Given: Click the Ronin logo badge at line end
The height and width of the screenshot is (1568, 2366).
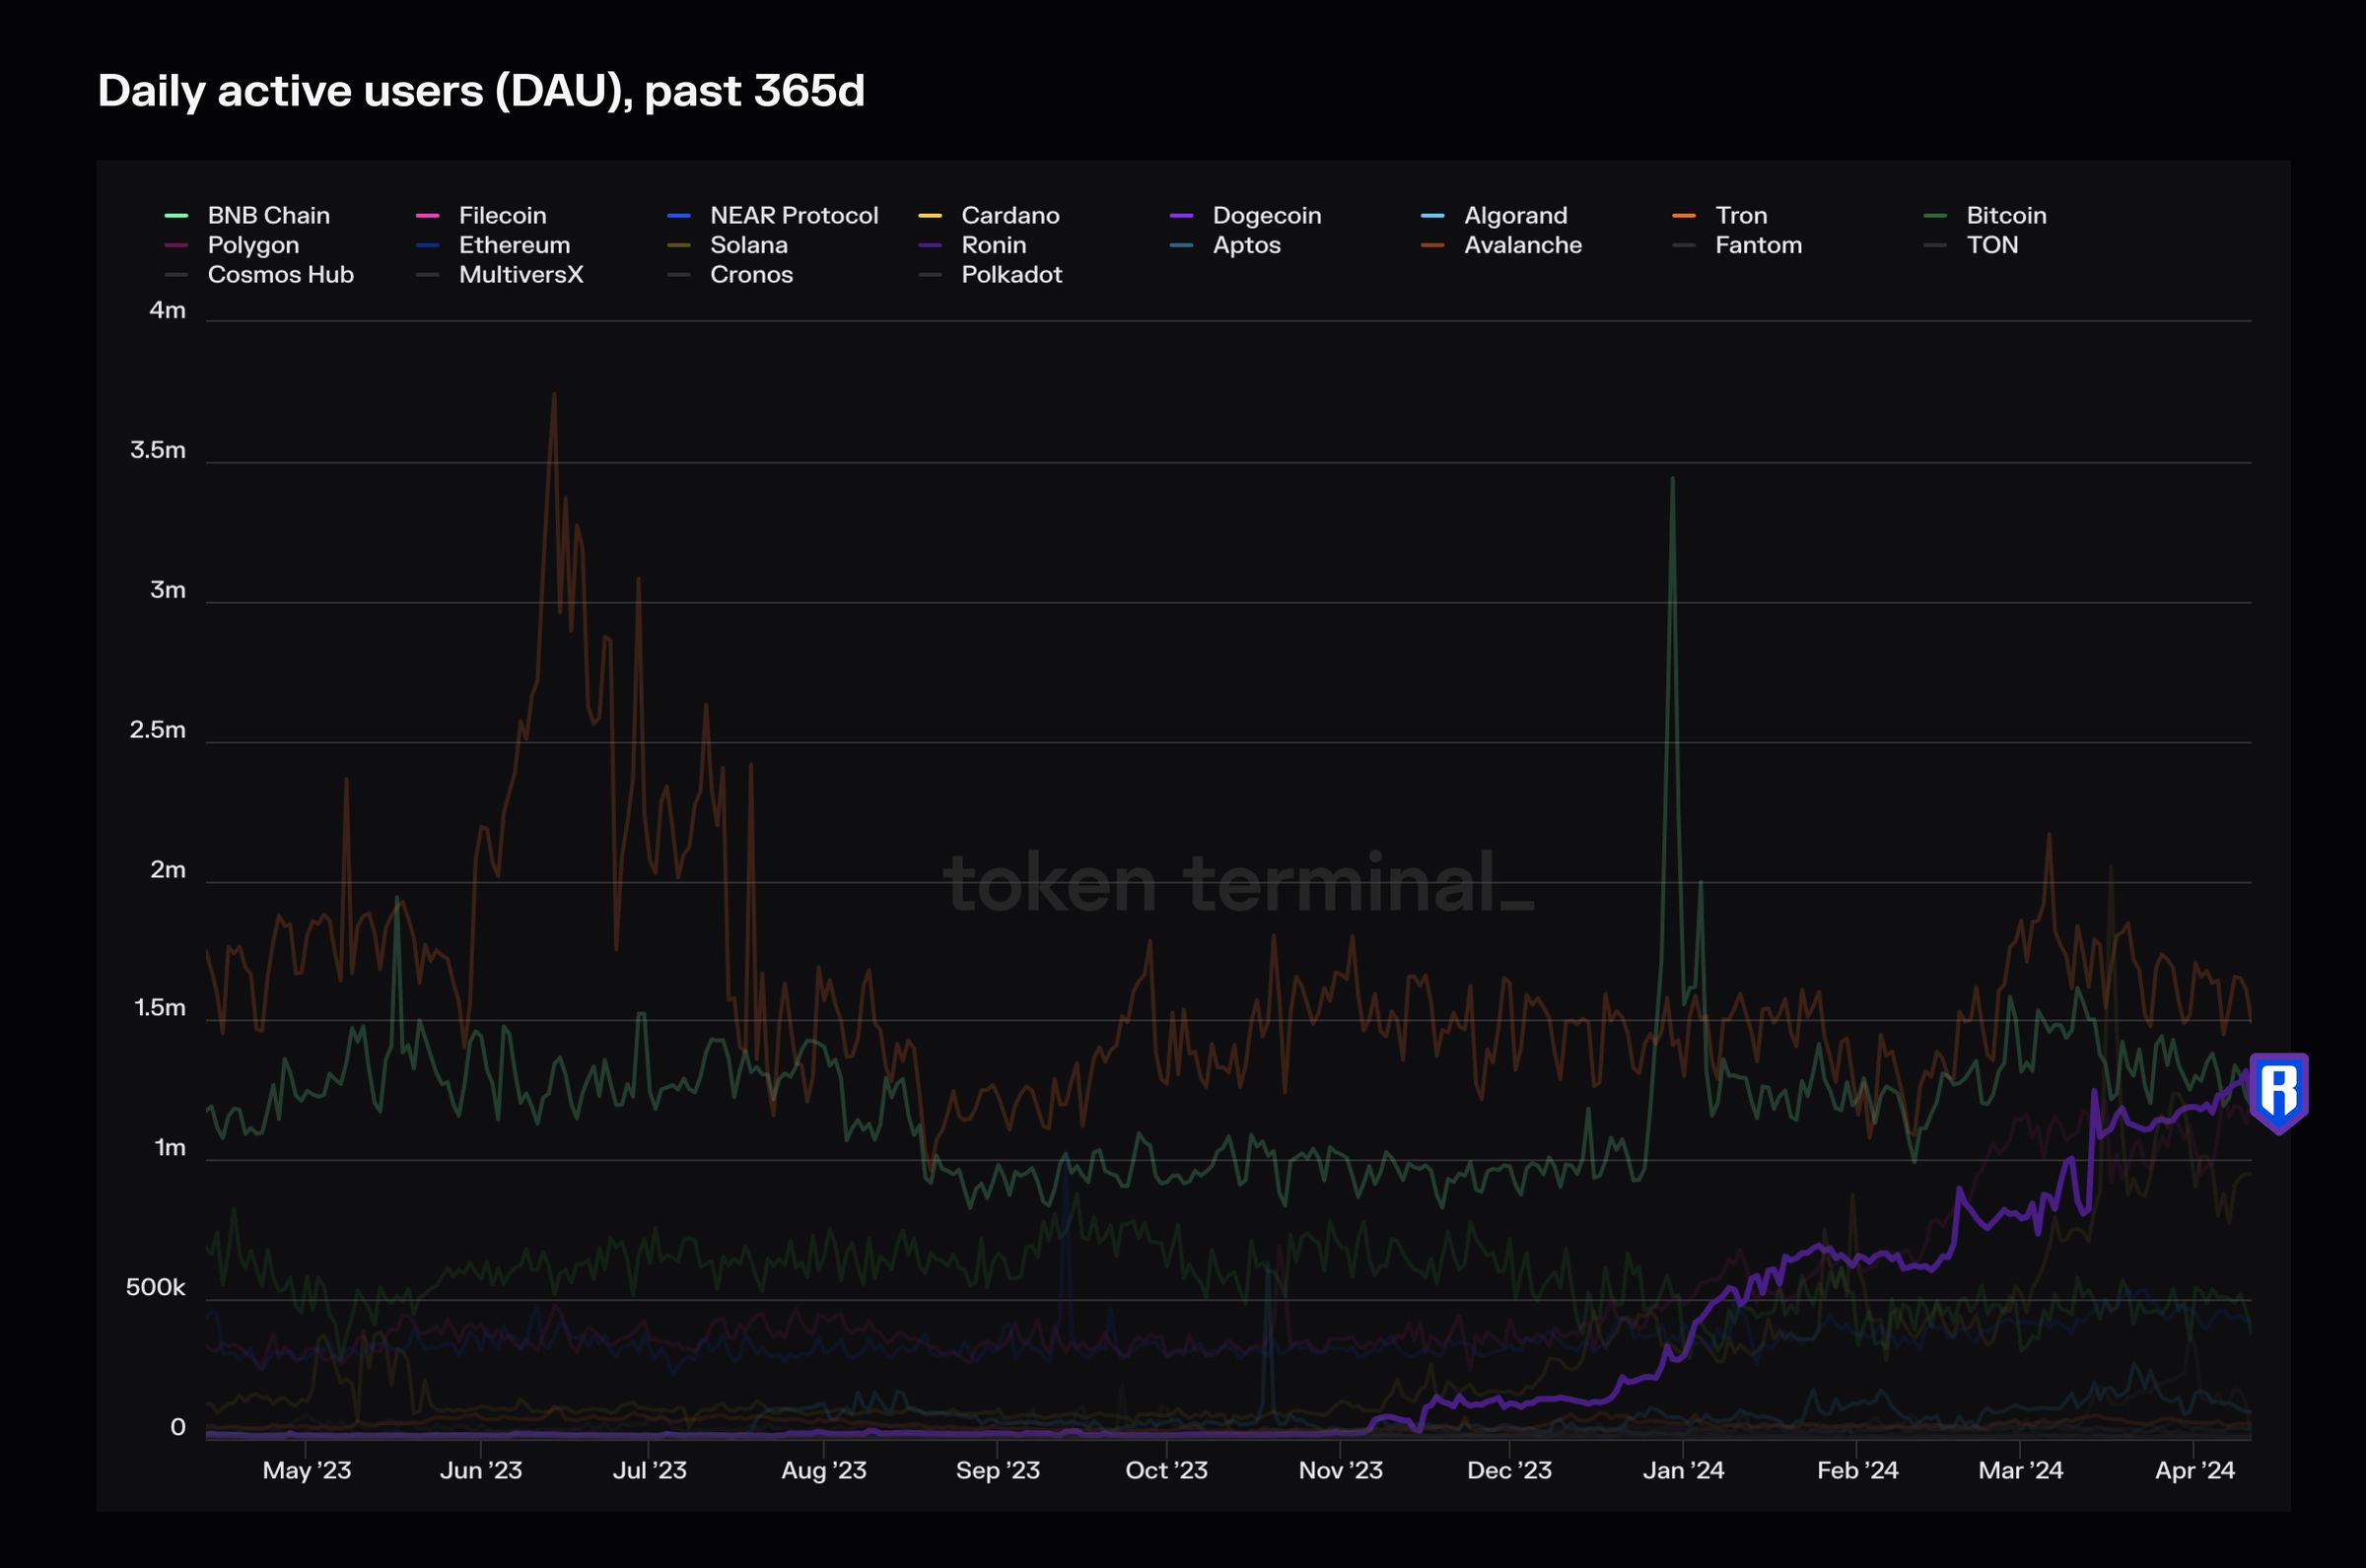Looking at the screenshot, I should 2278,1092.
